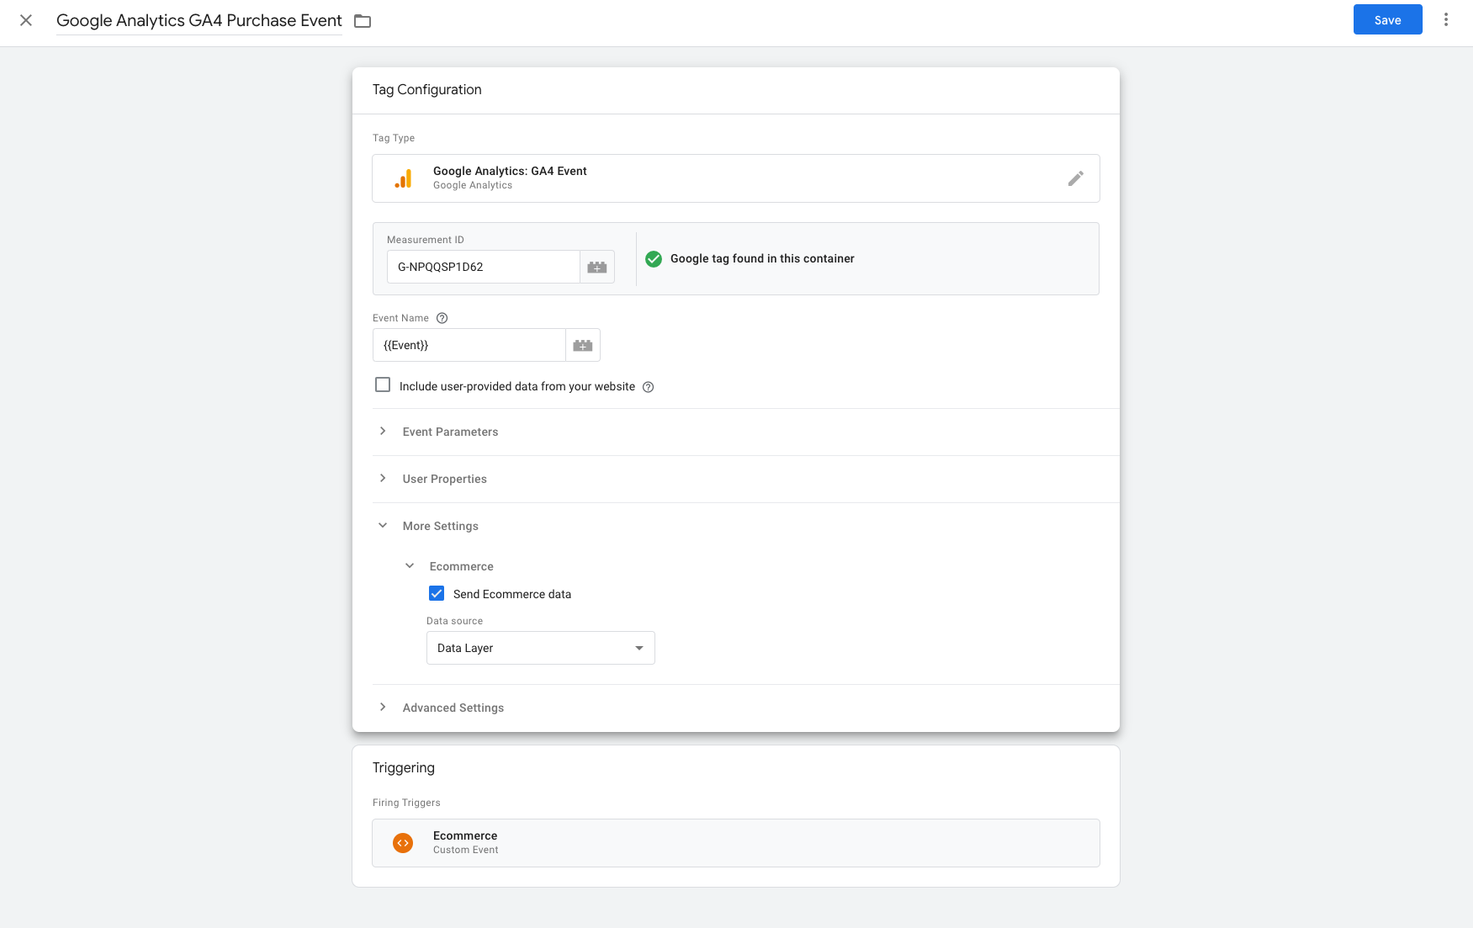The height and width of the screenshot is (928, 1473).
Task: Open help for user-provided data option
Action: (648, 387)
